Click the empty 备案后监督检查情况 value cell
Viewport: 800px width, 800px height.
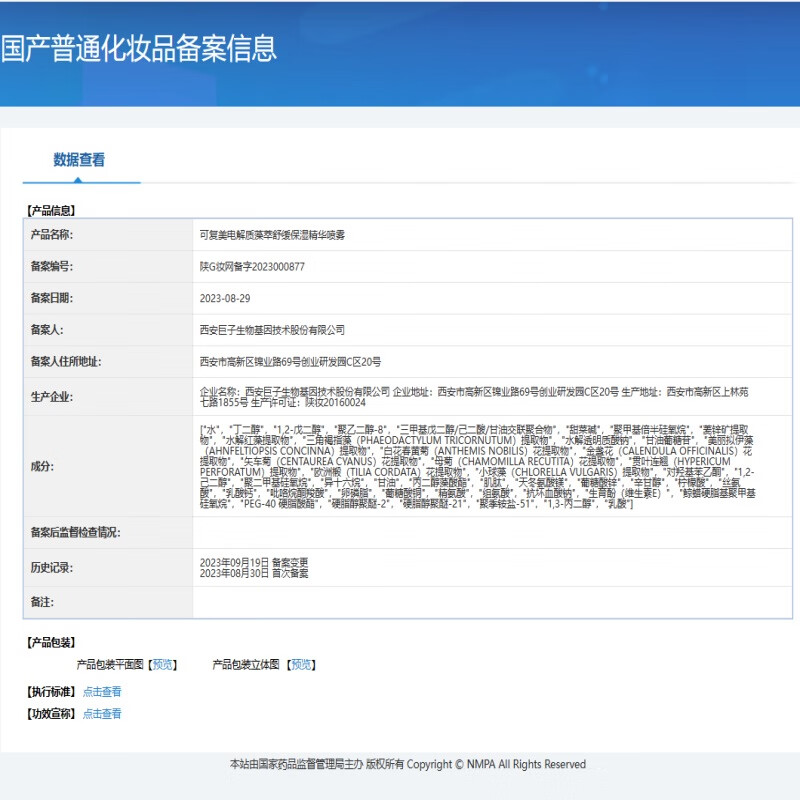click(x=490, y=533)
